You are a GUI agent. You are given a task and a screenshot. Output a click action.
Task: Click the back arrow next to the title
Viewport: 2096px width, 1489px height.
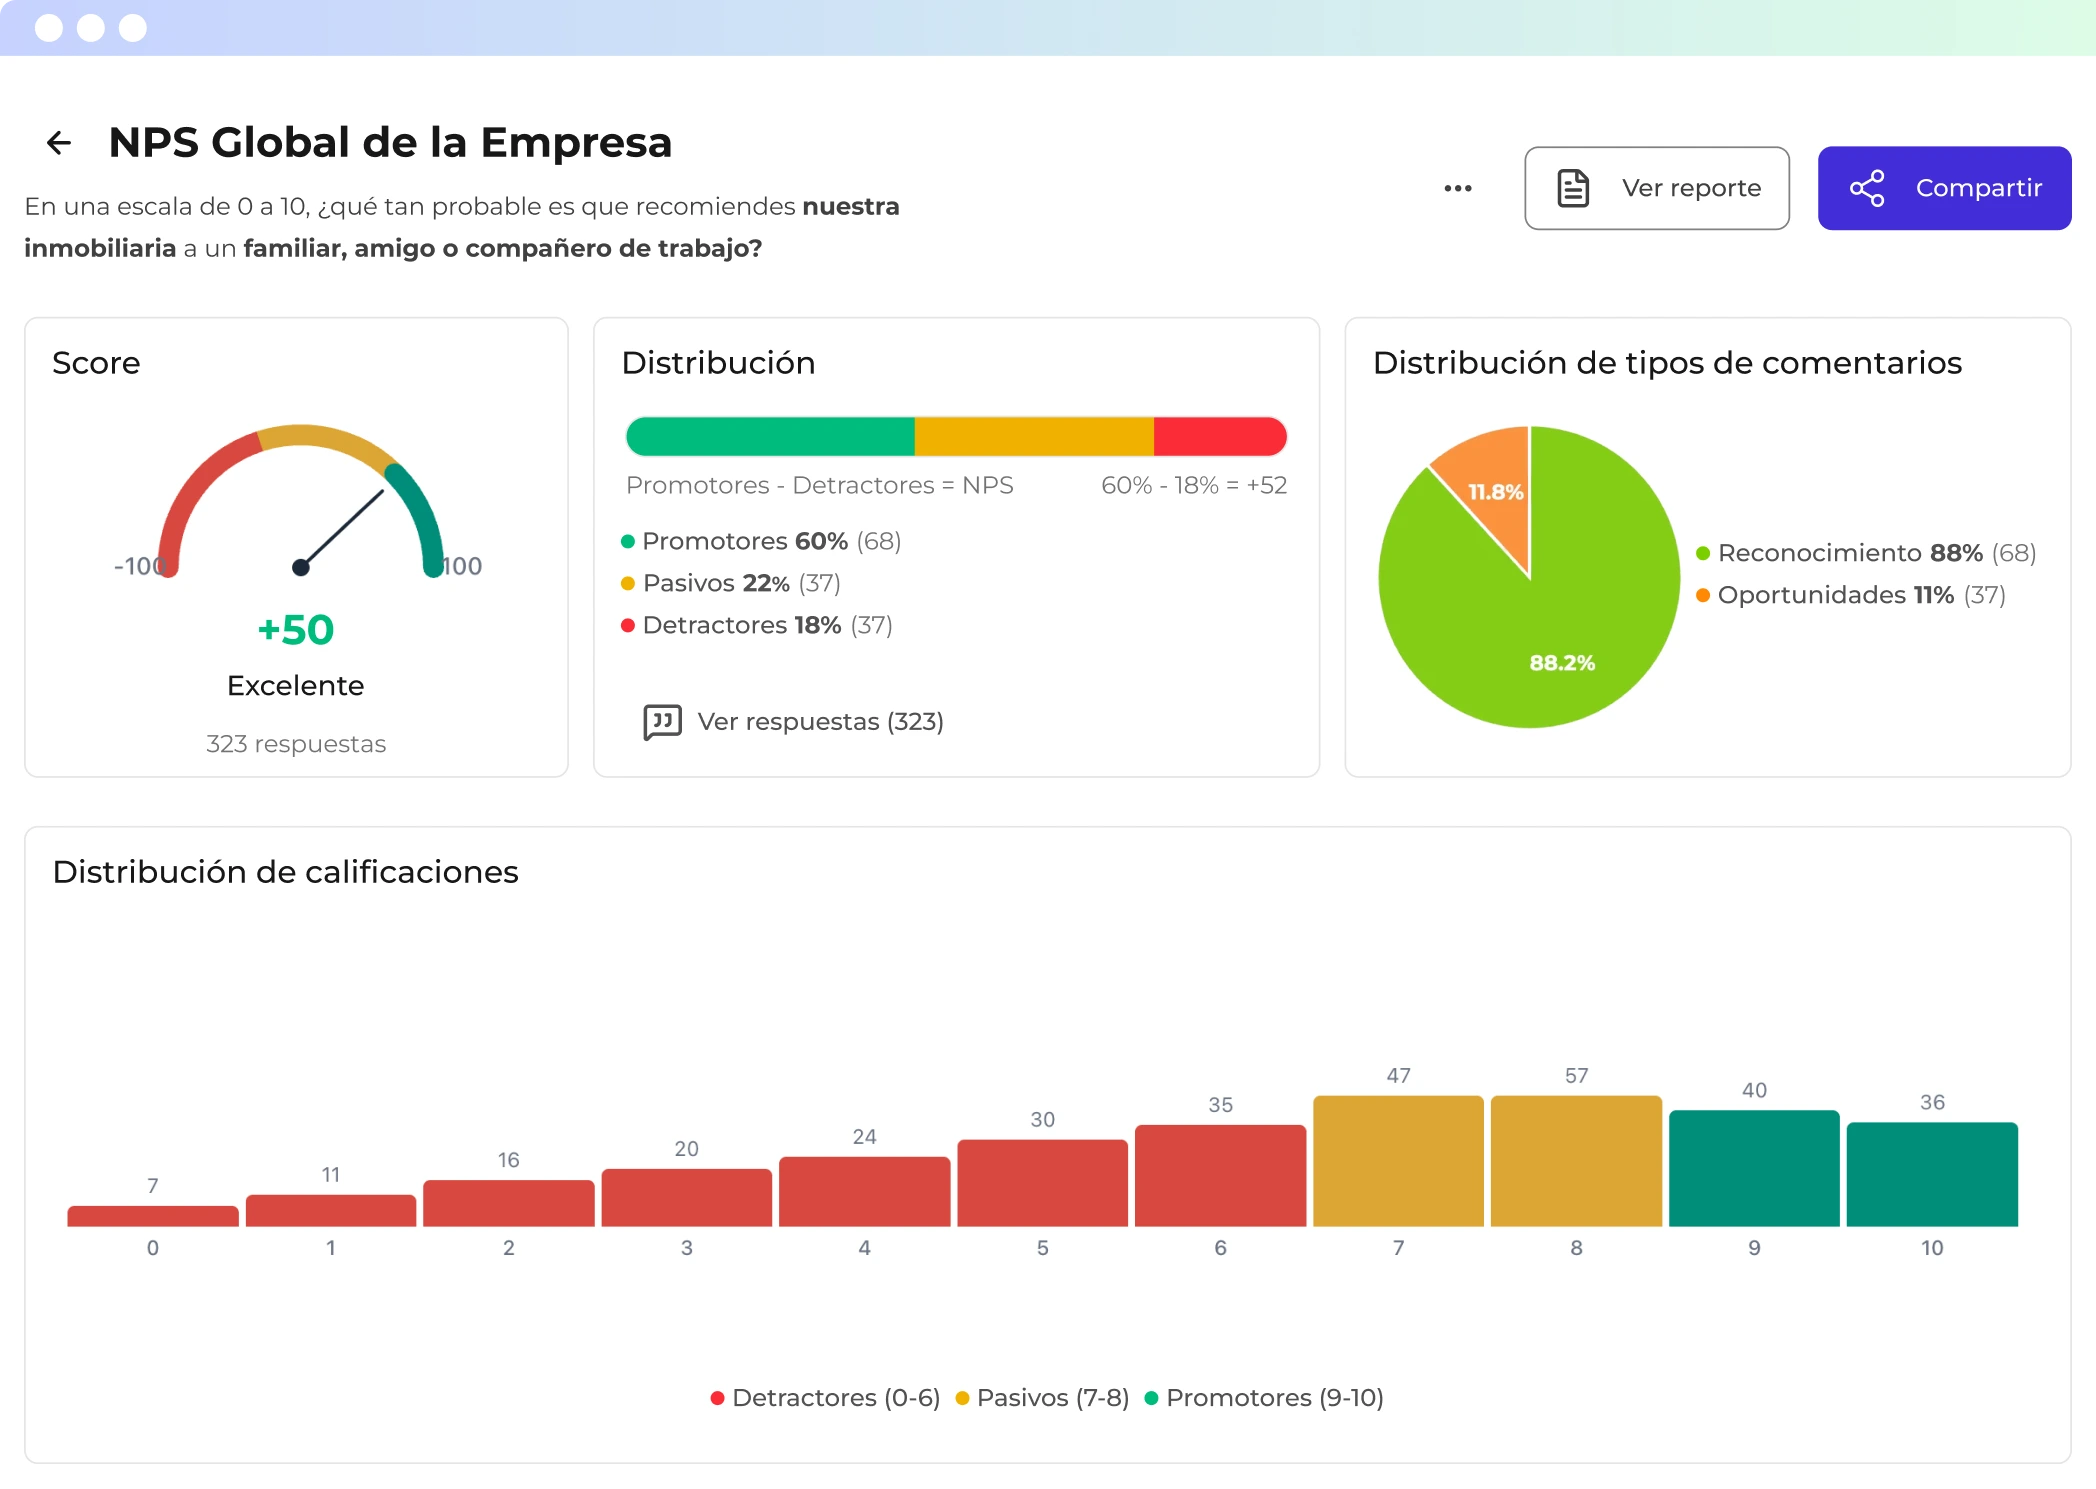58,142
